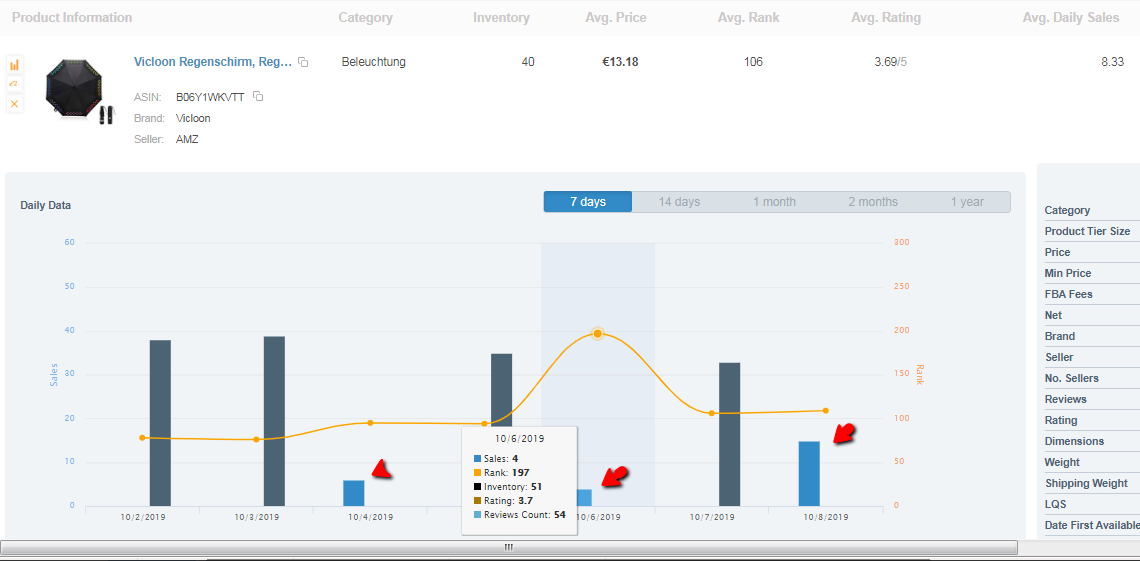Click the ASIN text B06Y1WKVTT
The height and width of the screenshot is (561, 1140).
(210, 97)
